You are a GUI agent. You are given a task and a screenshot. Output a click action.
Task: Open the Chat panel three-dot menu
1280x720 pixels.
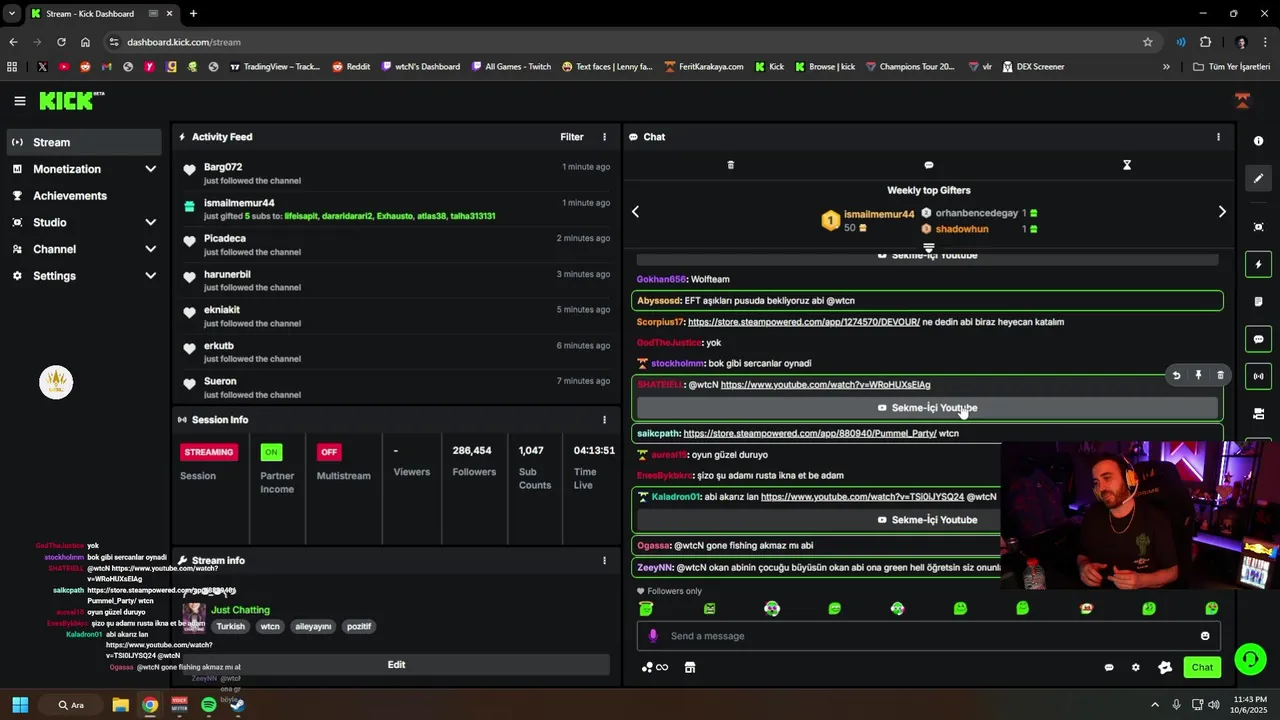point(1218,137)
